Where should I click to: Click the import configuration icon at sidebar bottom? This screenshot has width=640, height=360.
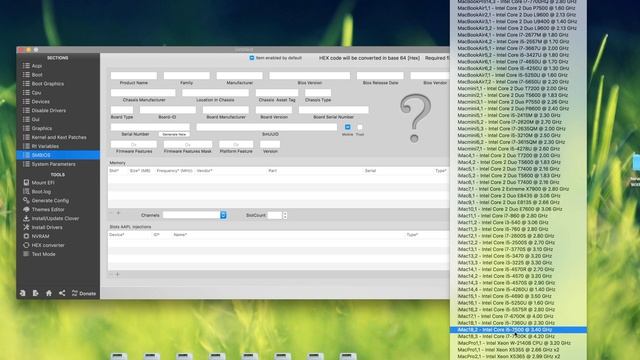pos(22,293)
